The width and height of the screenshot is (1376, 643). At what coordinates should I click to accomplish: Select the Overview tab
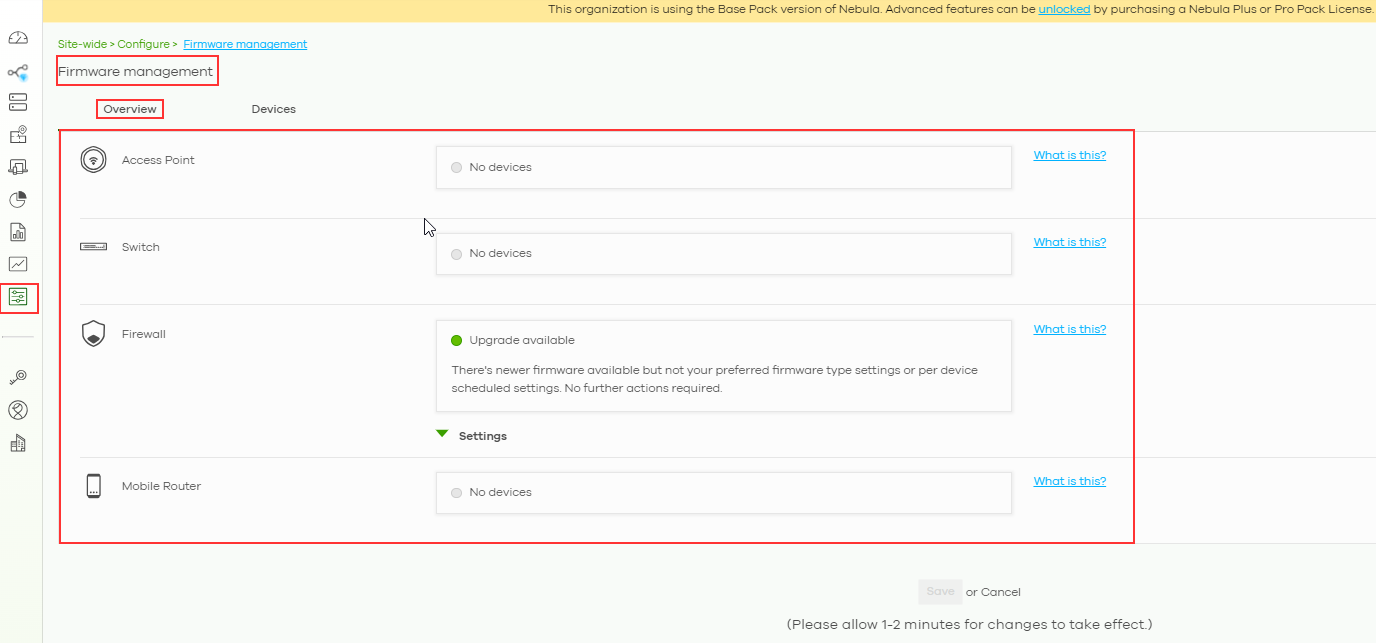(130, 109)
